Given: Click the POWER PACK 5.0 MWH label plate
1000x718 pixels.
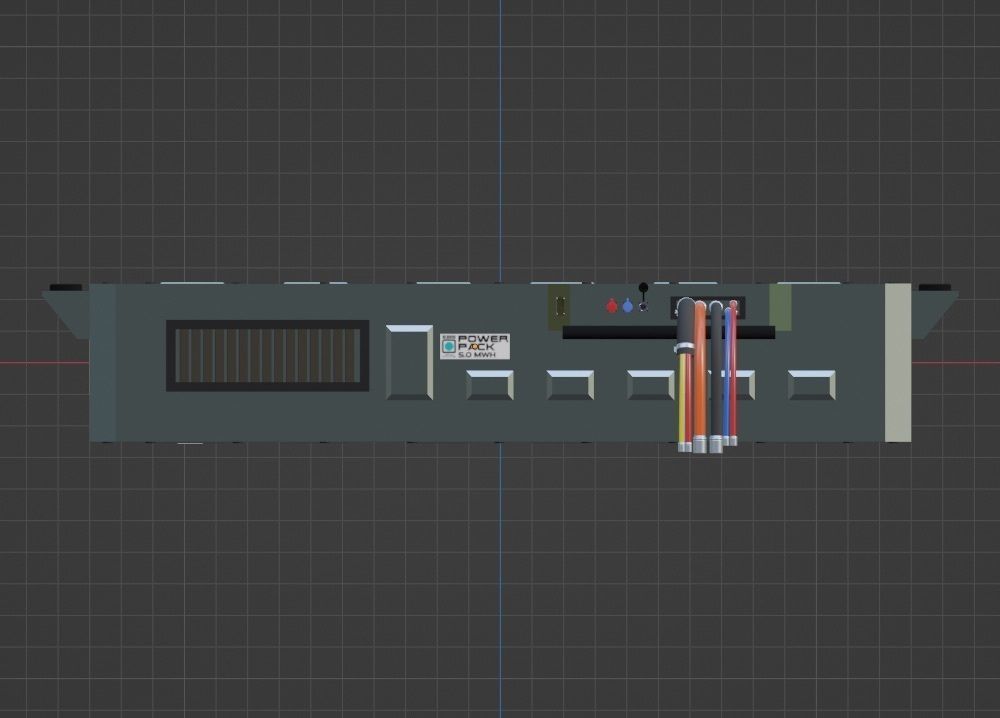Looking at the screenshot, I should click(x=475, y=346).
